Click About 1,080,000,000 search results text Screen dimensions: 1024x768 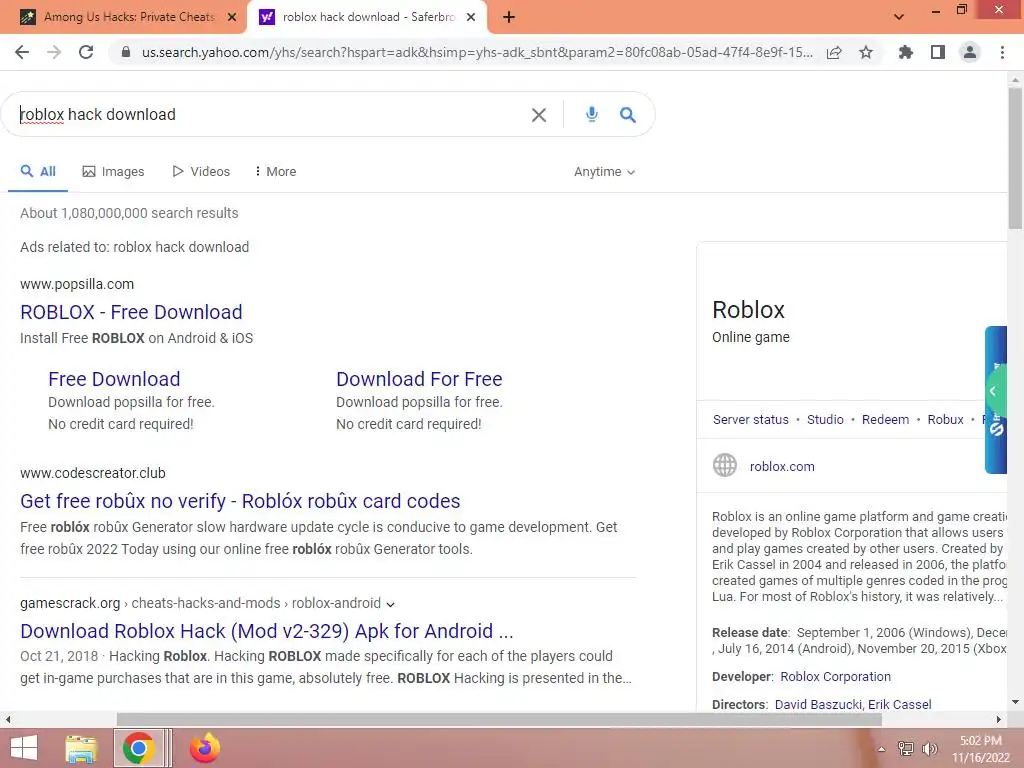pyautogui.click(x=129, y=213)
